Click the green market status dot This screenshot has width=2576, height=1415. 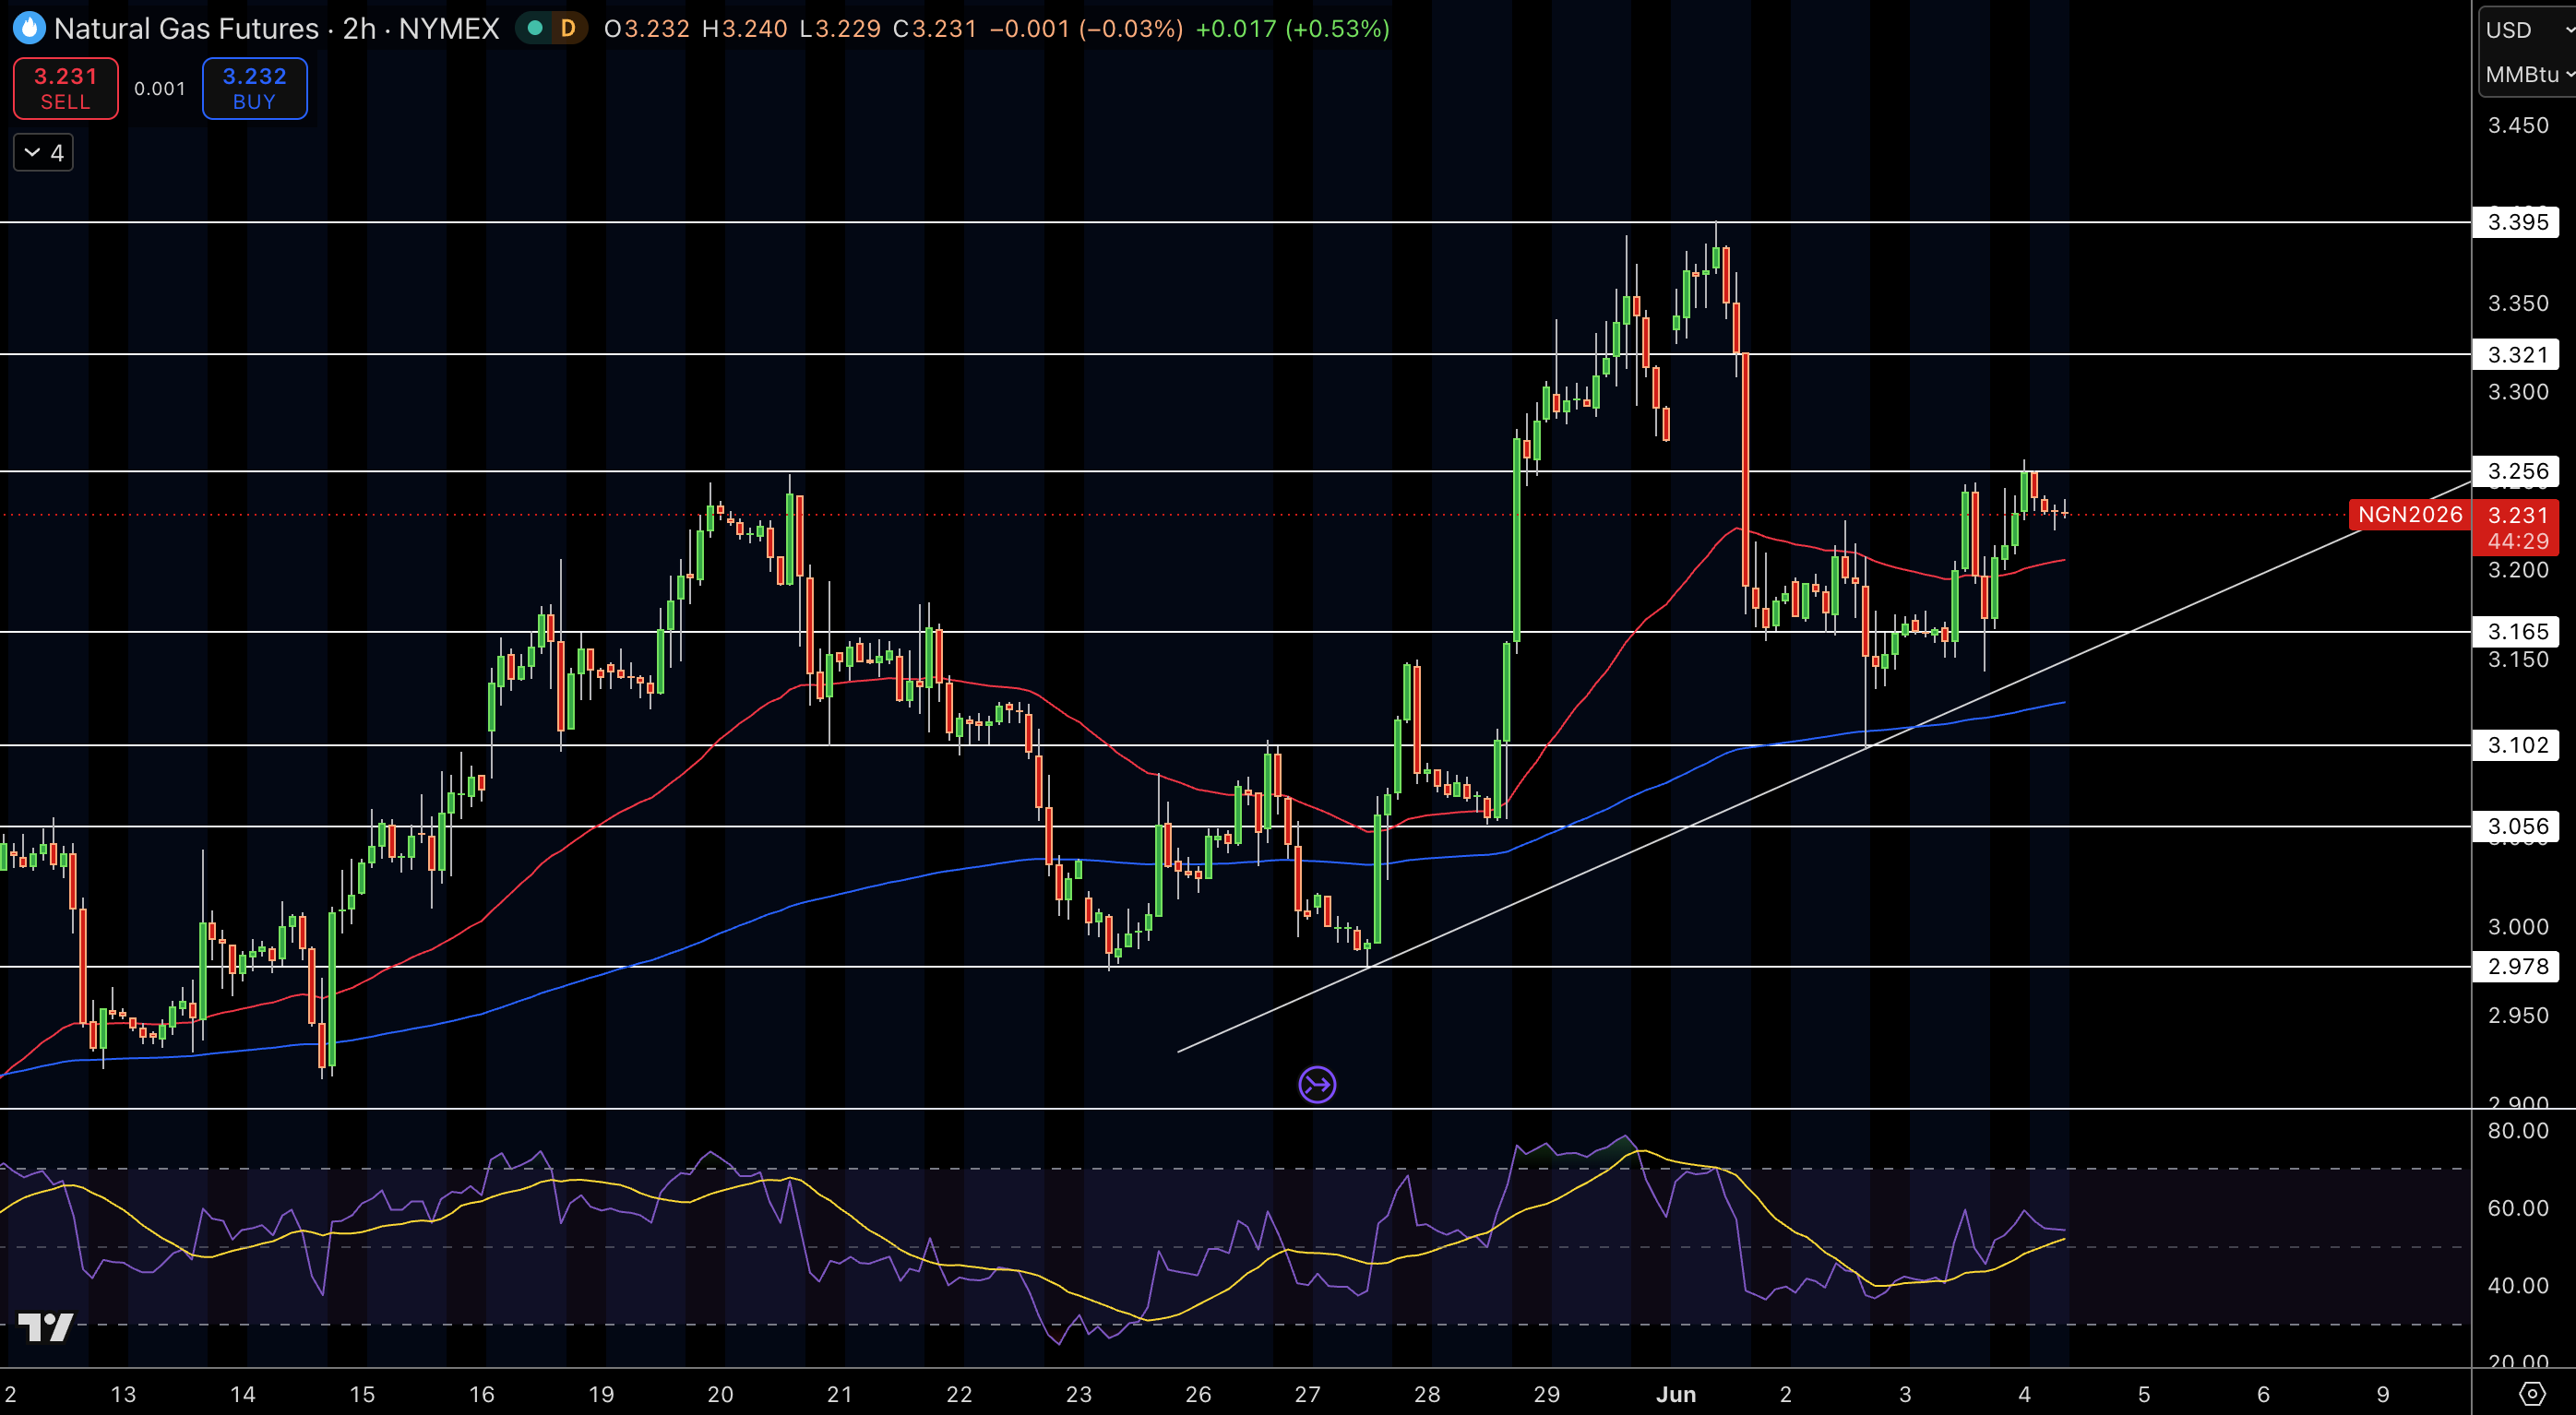click(535, 28)
